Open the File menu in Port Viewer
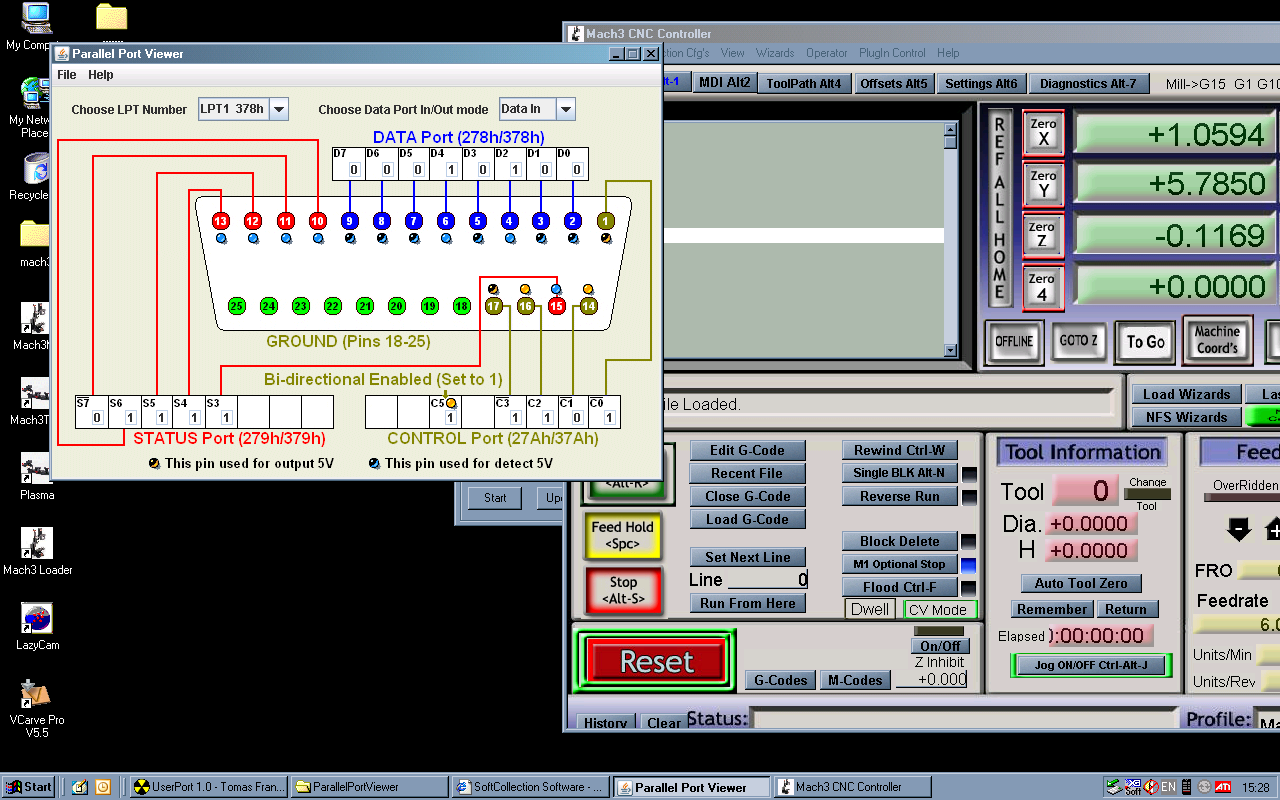This screenshot has width=1280, height=800. tap(67, 75)
